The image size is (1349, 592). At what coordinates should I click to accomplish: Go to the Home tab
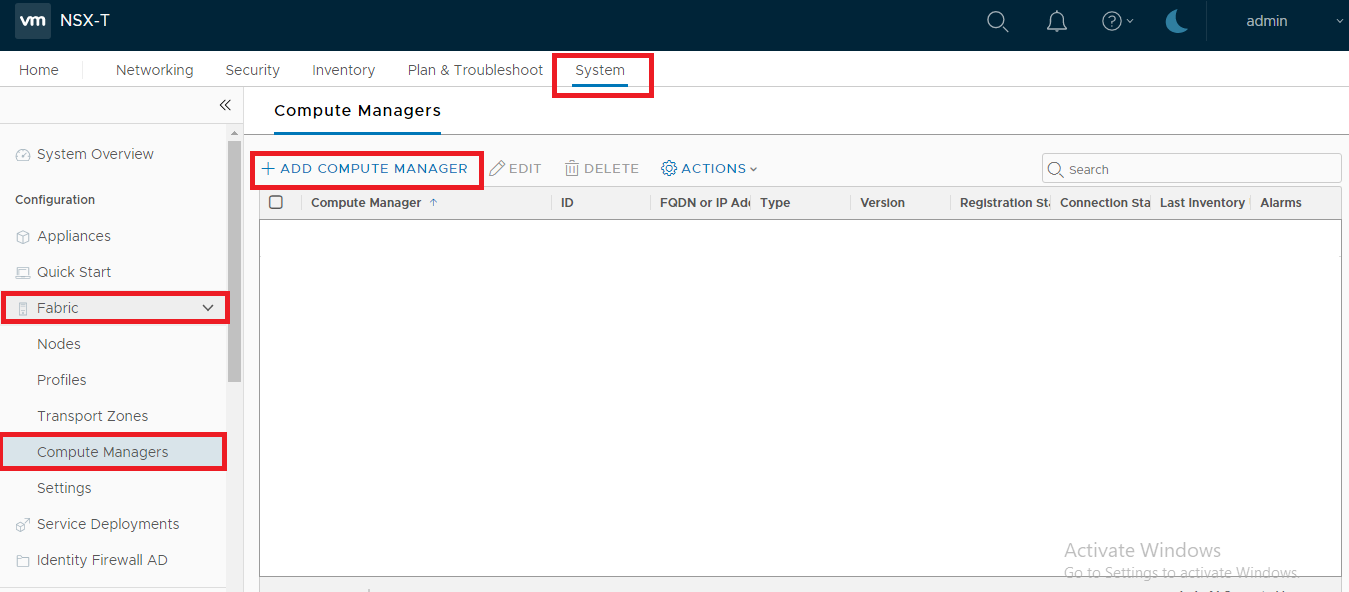tap(39, 70)
